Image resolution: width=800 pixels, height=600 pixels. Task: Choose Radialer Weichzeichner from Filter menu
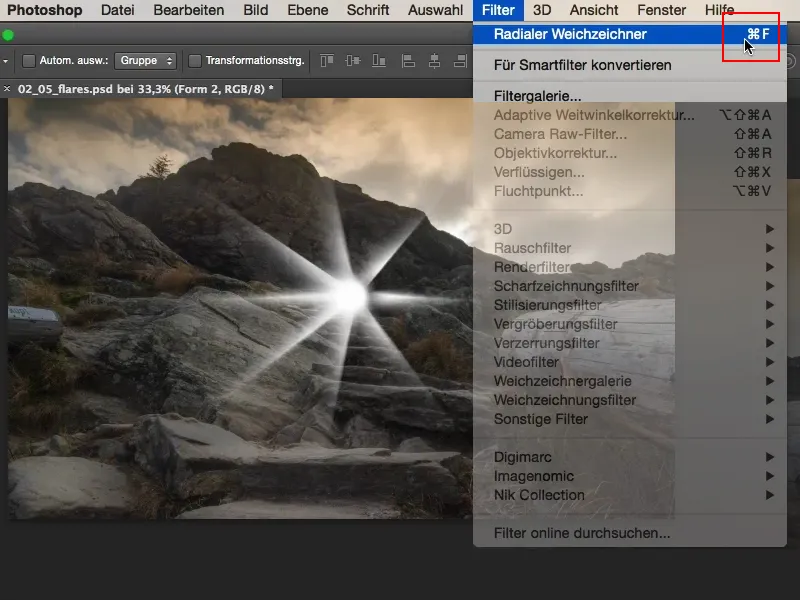tap(630, 34)
